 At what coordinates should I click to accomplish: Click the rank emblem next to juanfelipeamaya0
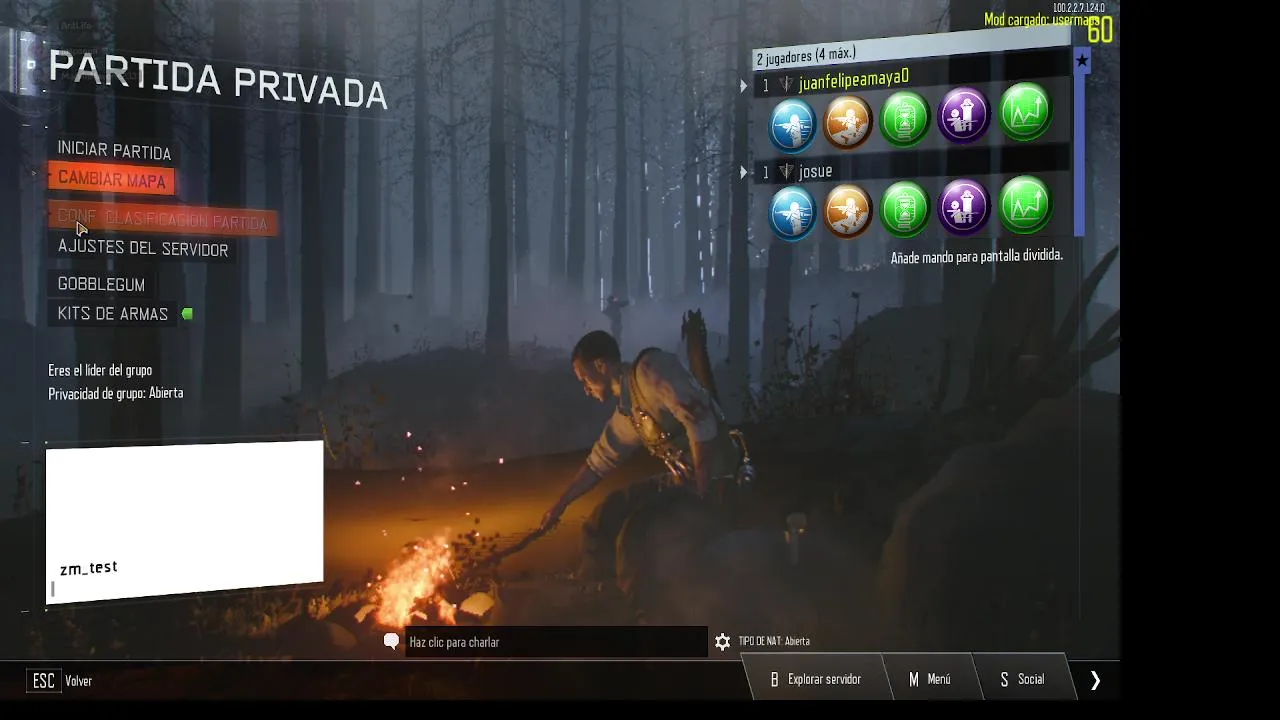[786, 84]
